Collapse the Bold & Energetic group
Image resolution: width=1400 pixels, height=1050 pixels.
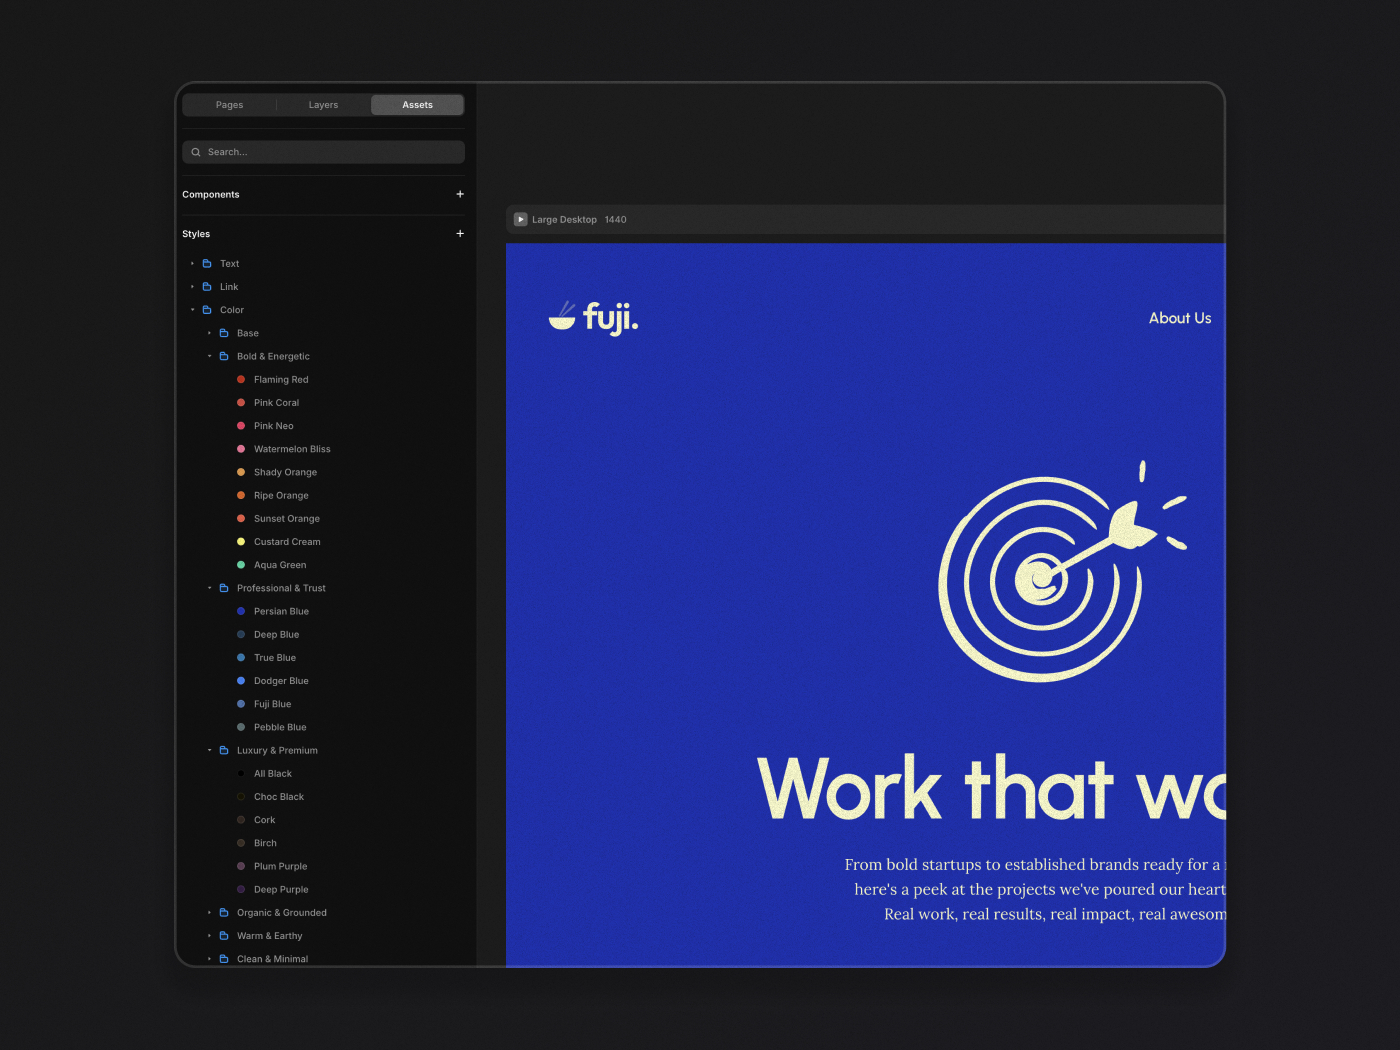(210, 356)
